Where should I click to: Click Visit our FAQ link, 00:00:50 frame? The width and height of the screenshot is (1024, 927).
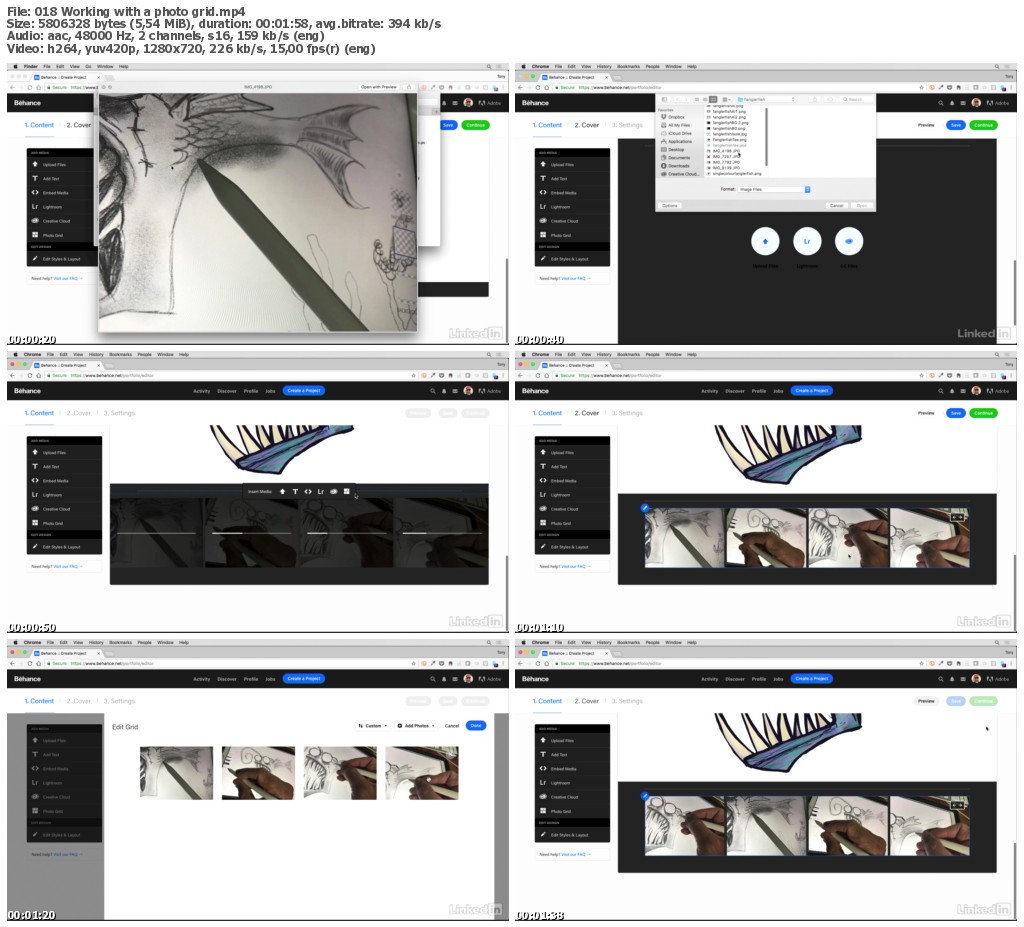(65, 566)
